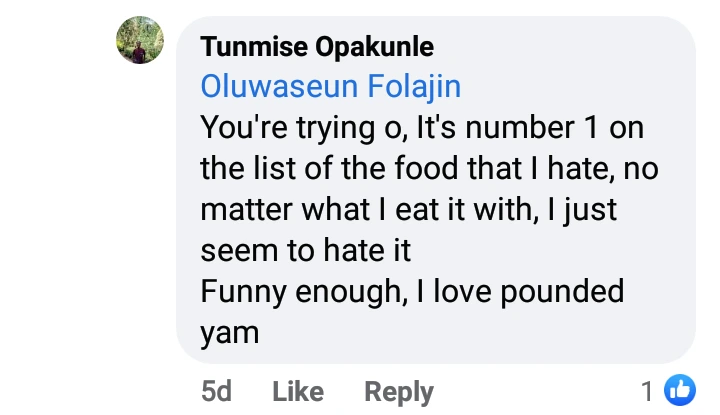Visit the tagged Oluwaseun Folajin profile

pyautogui.click(x=331, y=87)
